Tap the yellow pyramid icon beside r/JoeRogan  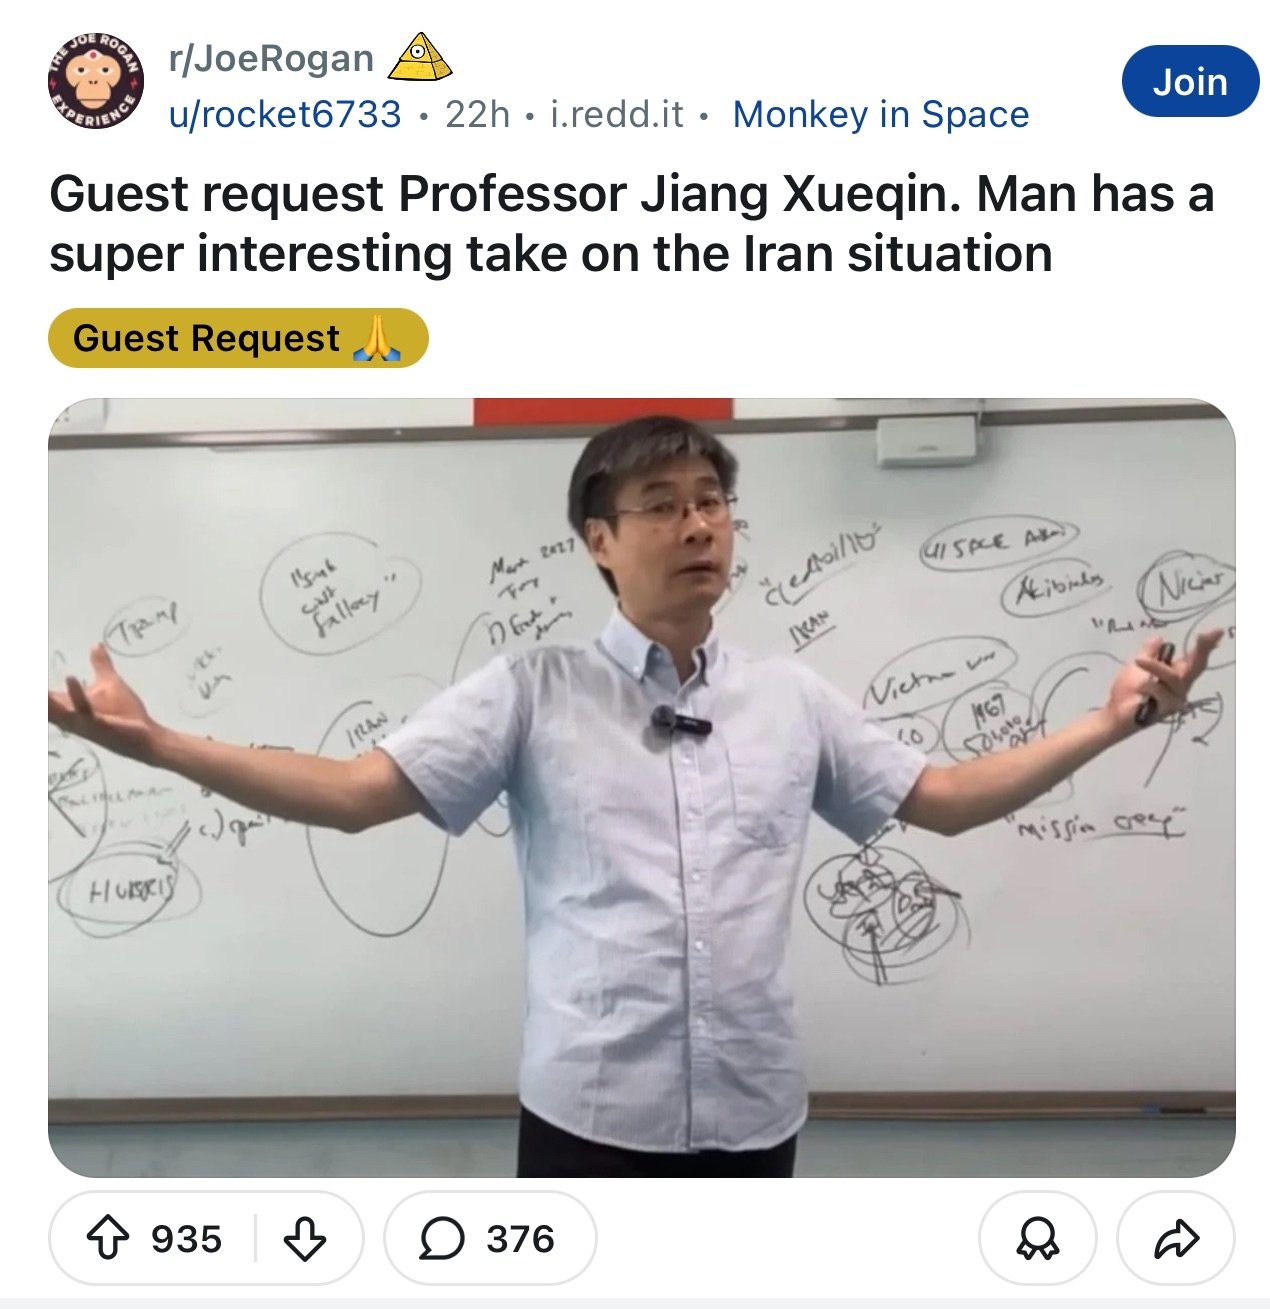(419, 58)
